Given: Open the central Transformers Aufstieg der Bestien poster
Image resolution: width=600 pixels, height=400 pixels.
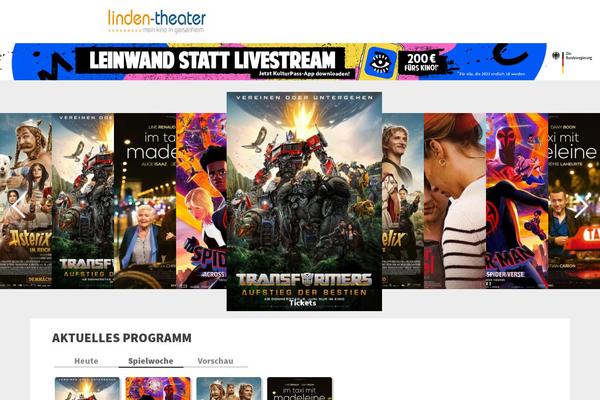Looking at the screenshot, I should point(304,201).
